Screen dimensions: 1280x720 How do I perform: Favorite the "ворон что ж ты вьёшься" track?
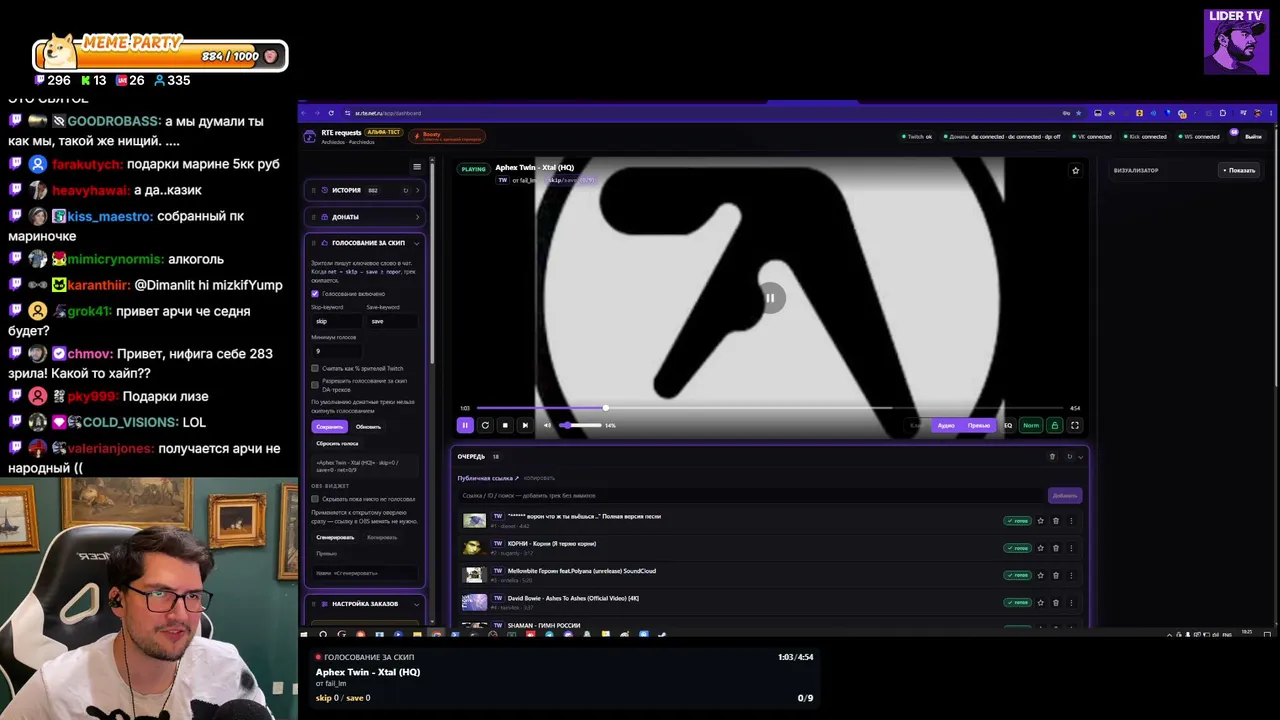[1041, 521]
